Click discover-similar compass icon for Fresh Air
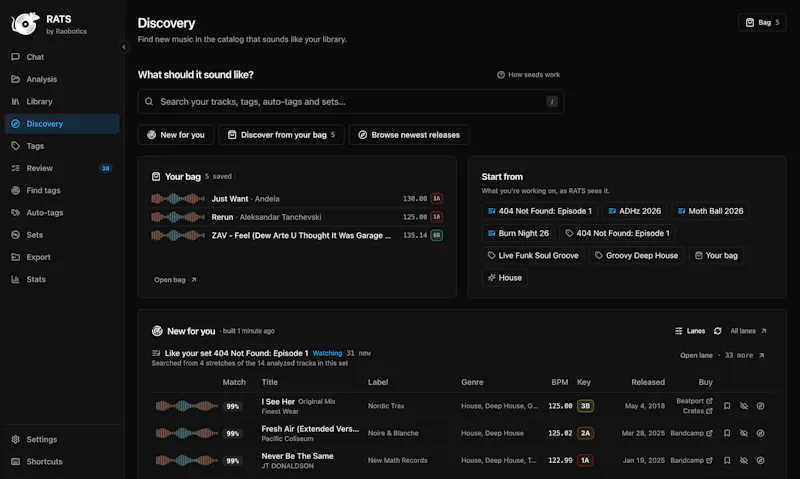Image resolution: width=800 pixels, height=479 pixels. coord(760,433)
